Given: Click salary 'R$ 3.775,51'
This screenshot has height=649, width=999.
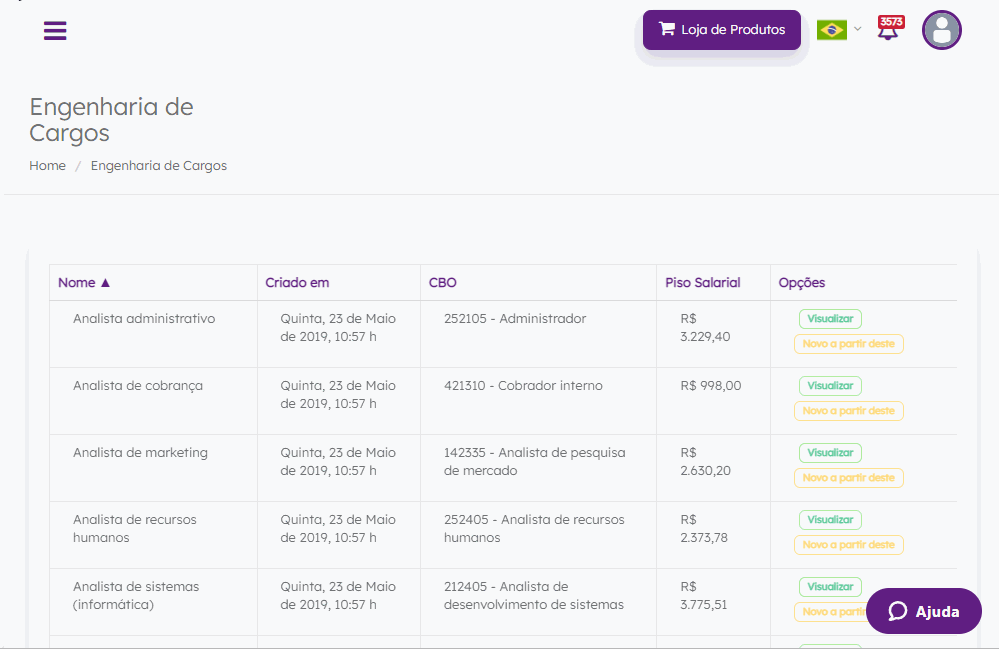Looking at the screenshot, I should coord(703,596).
